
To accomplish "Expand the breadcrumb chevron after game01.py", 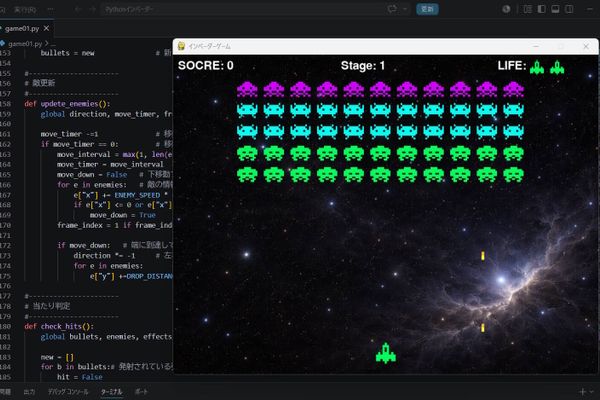I will [x=47, y=44].
